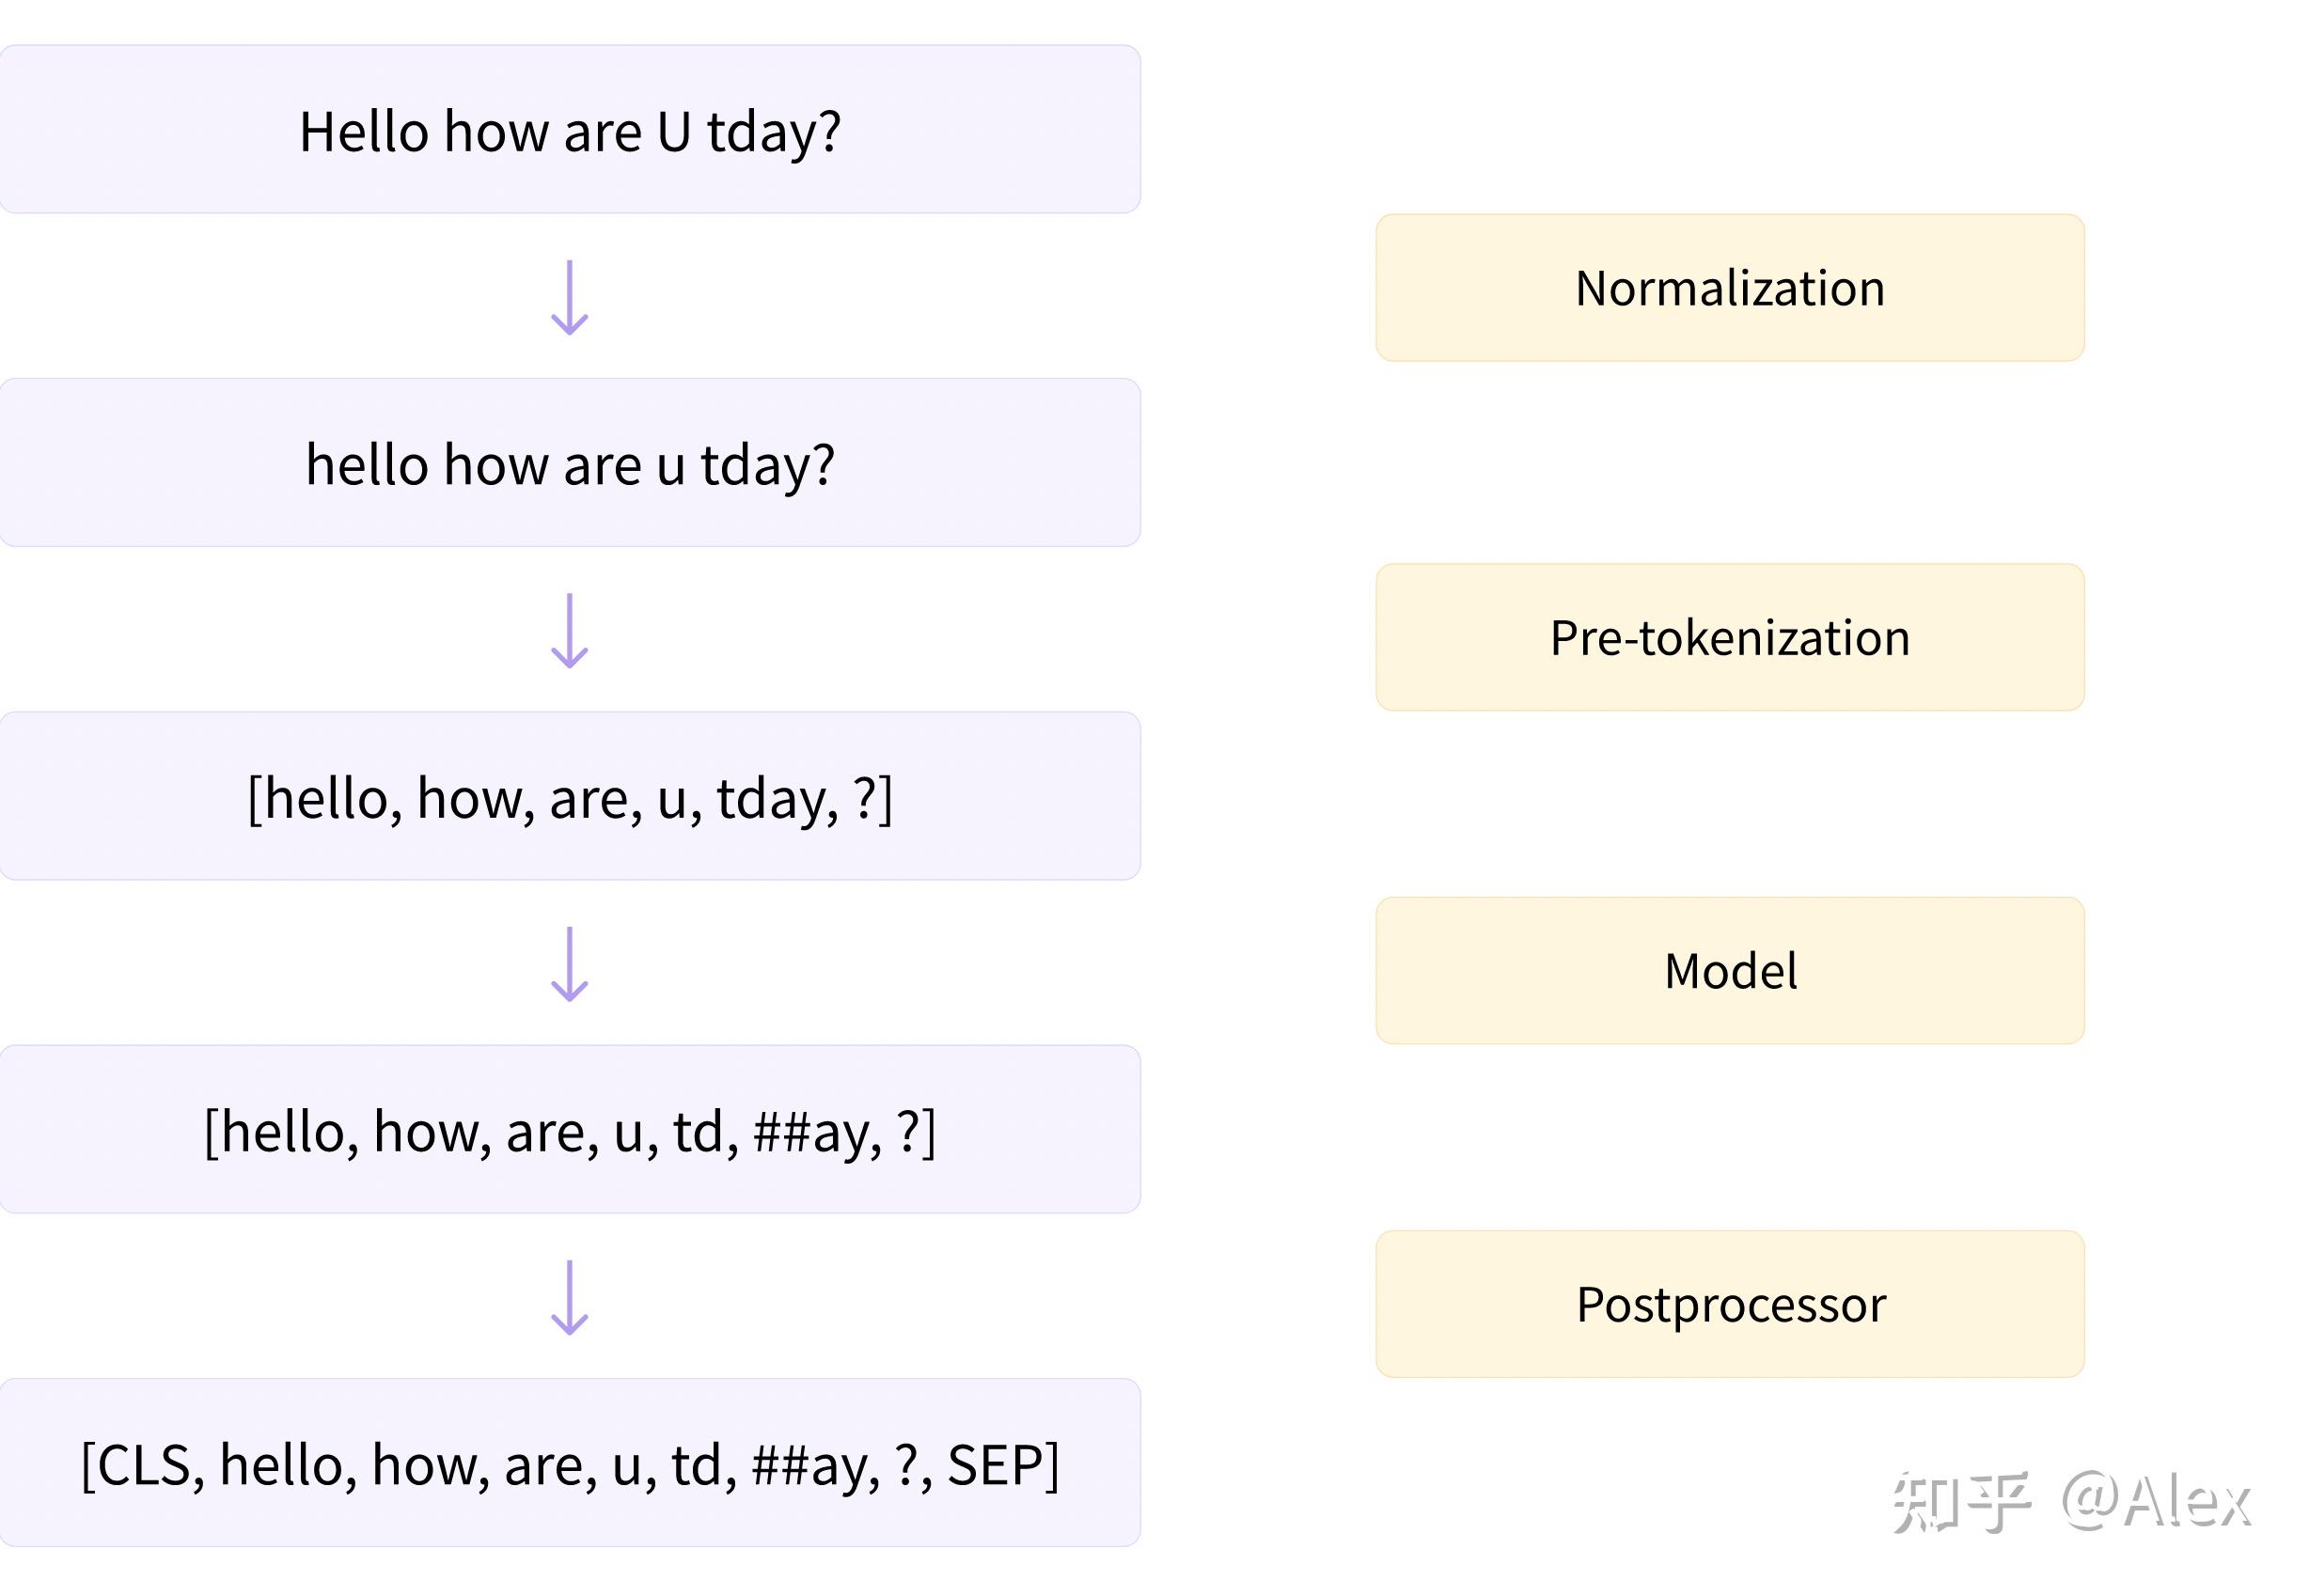
Task: Click the arrow beside the Model label
Action: [x=569, y=963]
